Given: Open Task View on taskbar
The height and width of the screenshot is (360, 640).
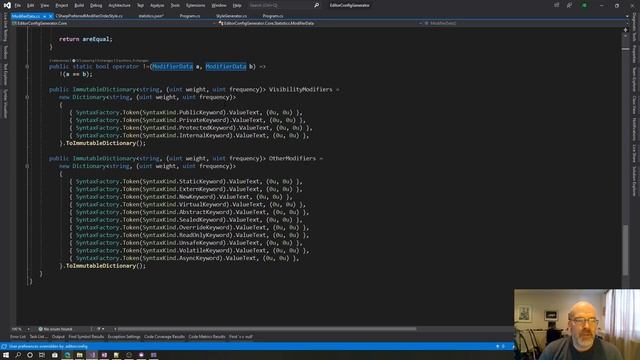Looking at the screenshot, I should tap(42, 355).
